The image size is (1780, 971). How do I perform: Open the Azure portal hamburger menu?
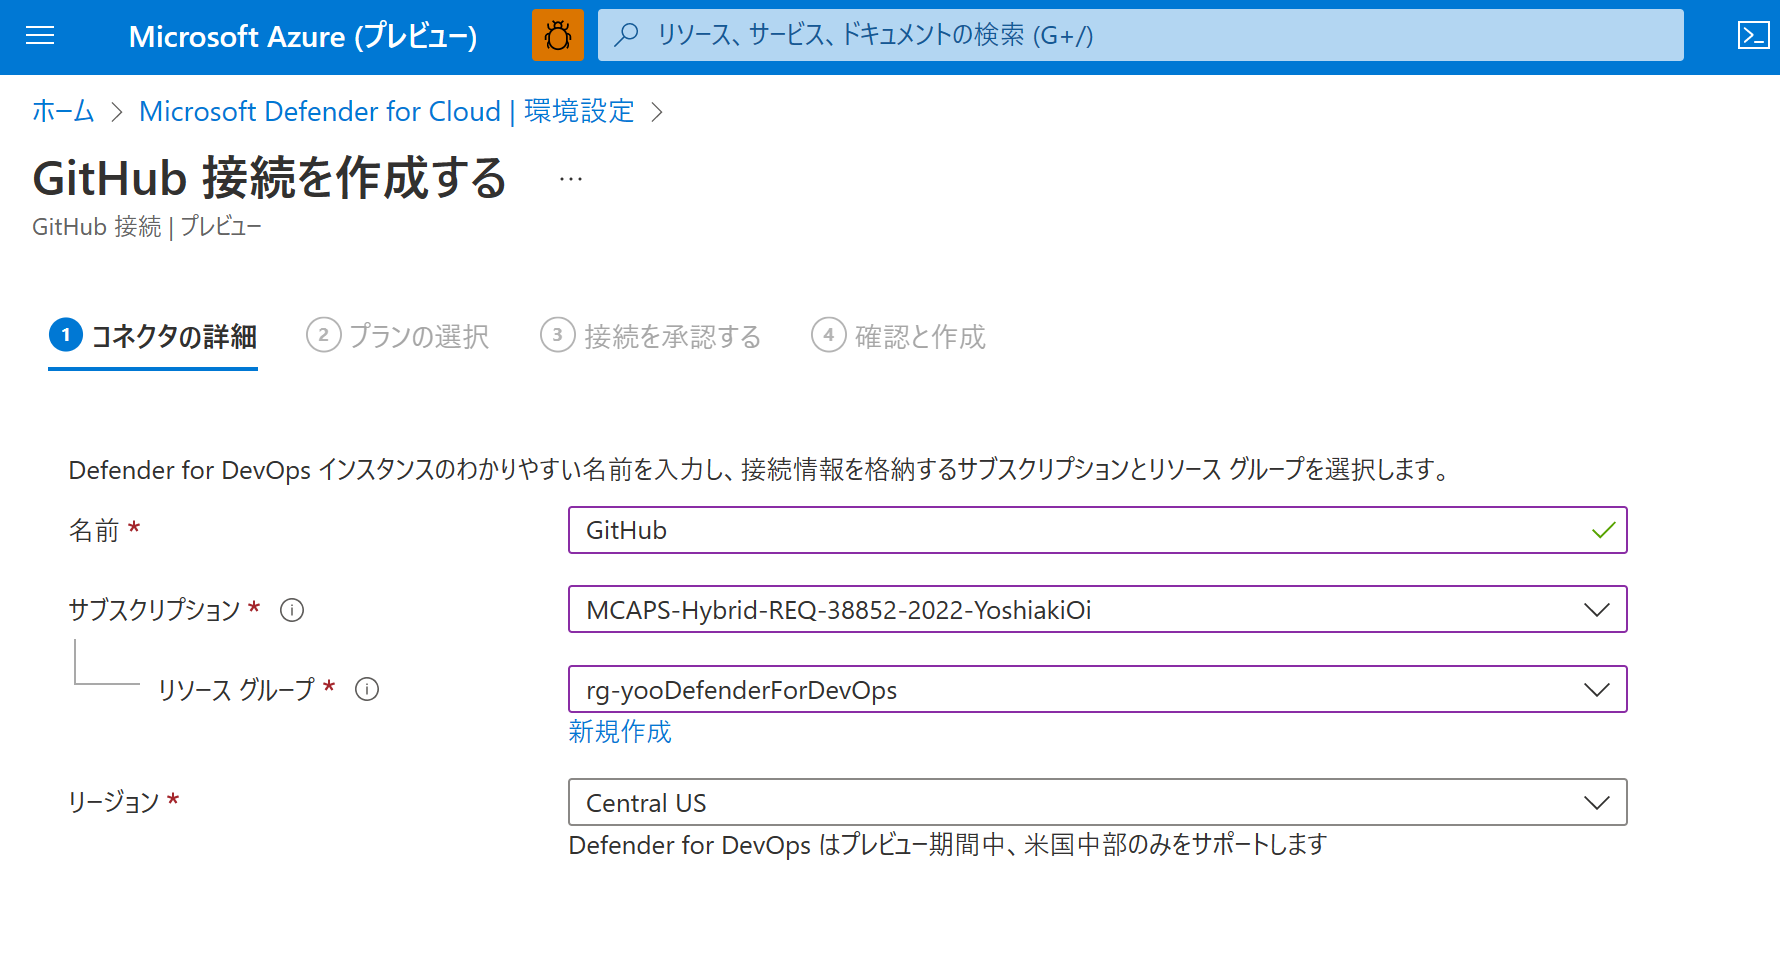[x=39, y=35]
